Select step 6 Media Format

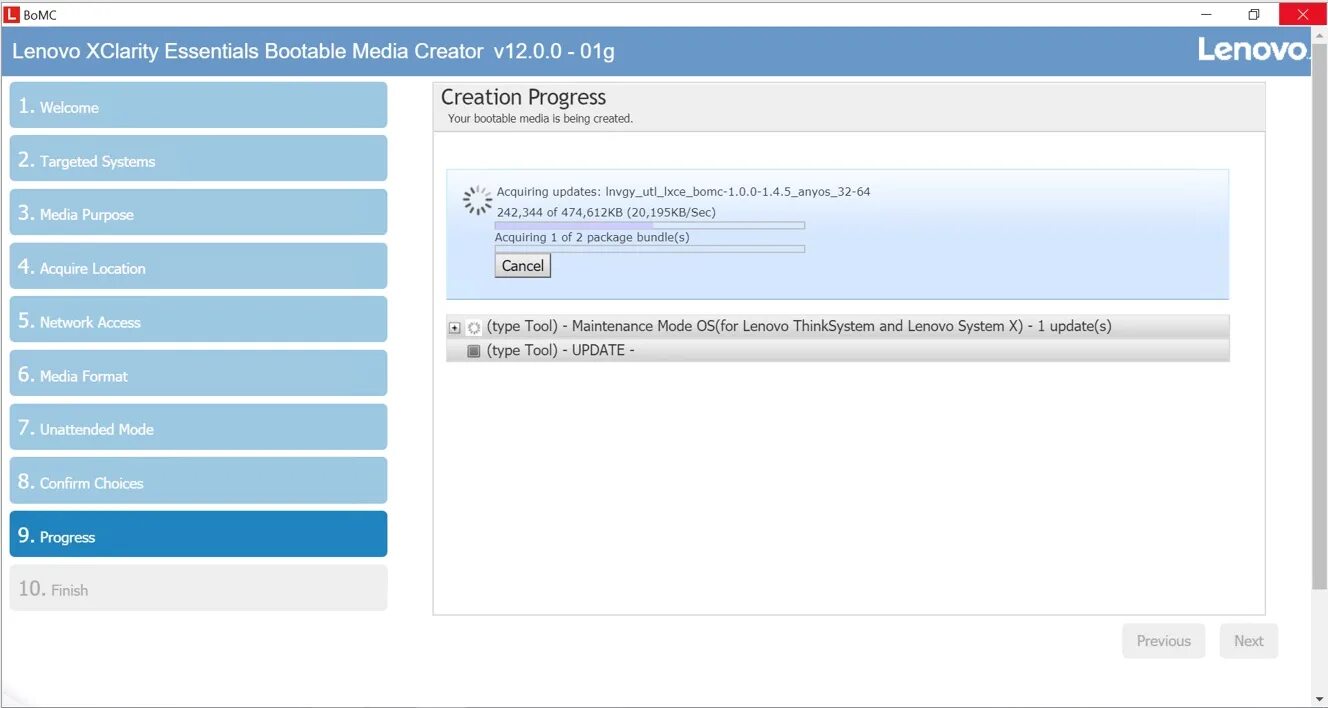coord(198,373)
